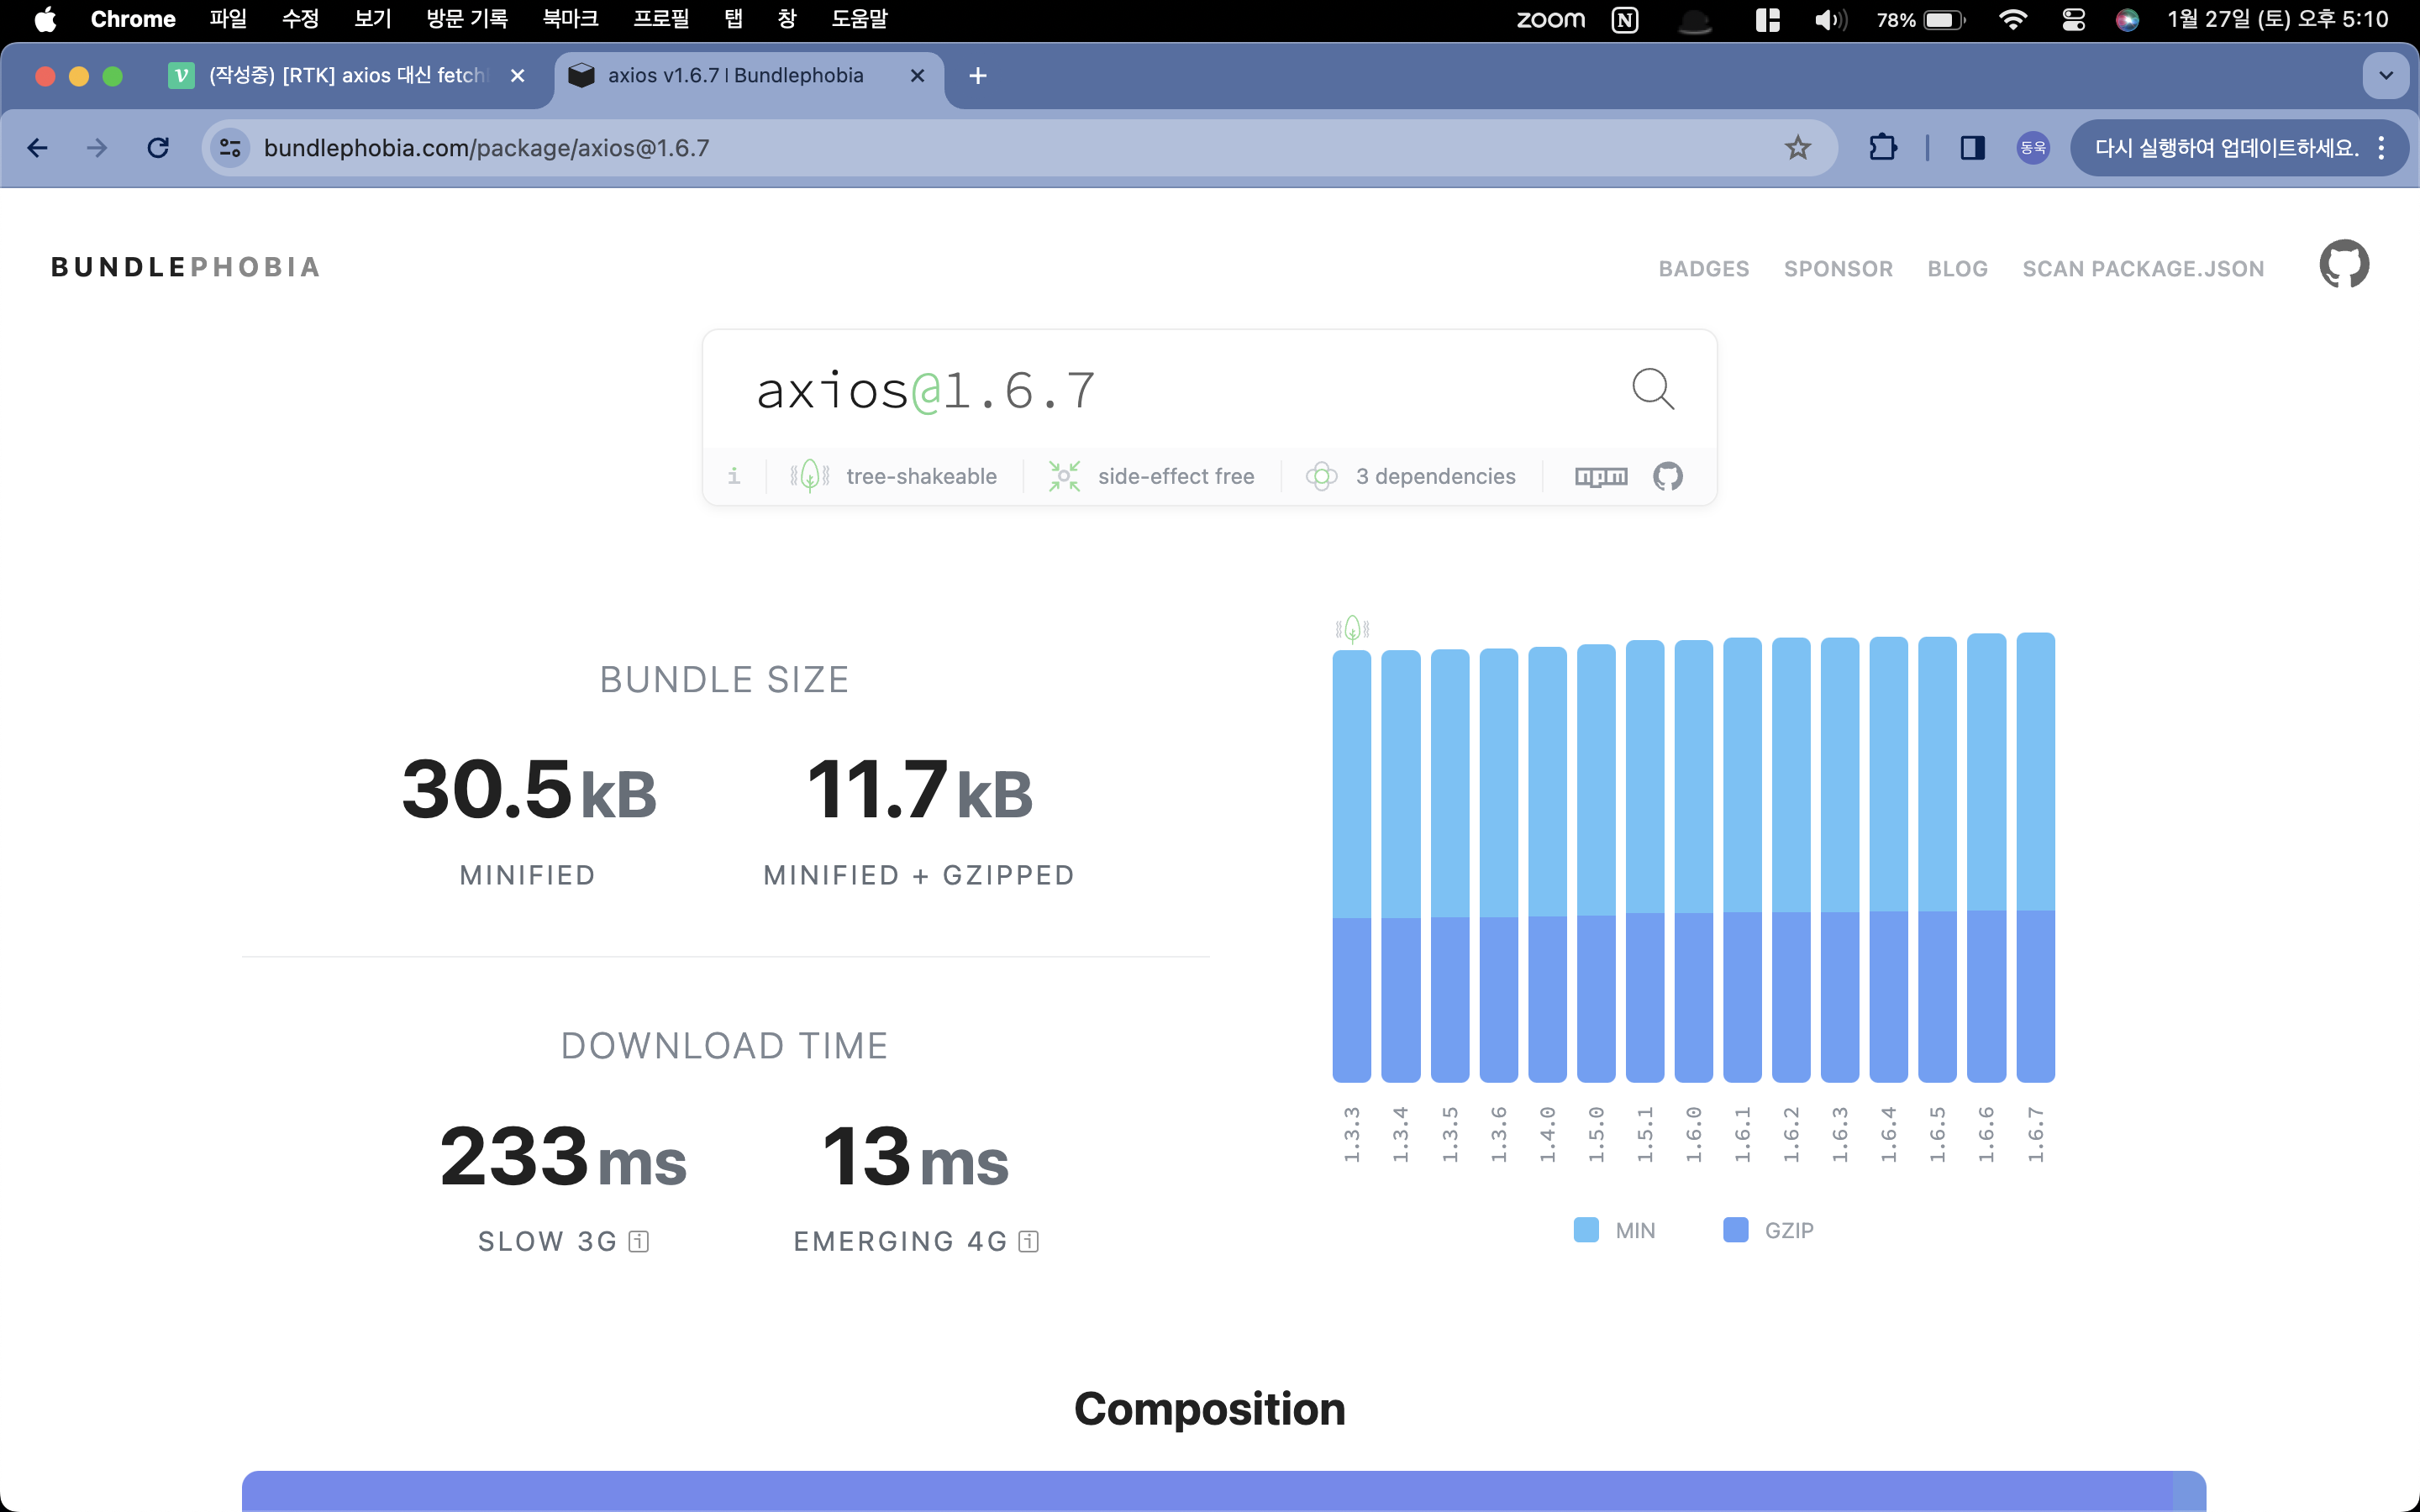Open the BLOG link
The height and width of the screenshot is (1512, 2420).
point(1957,269)
